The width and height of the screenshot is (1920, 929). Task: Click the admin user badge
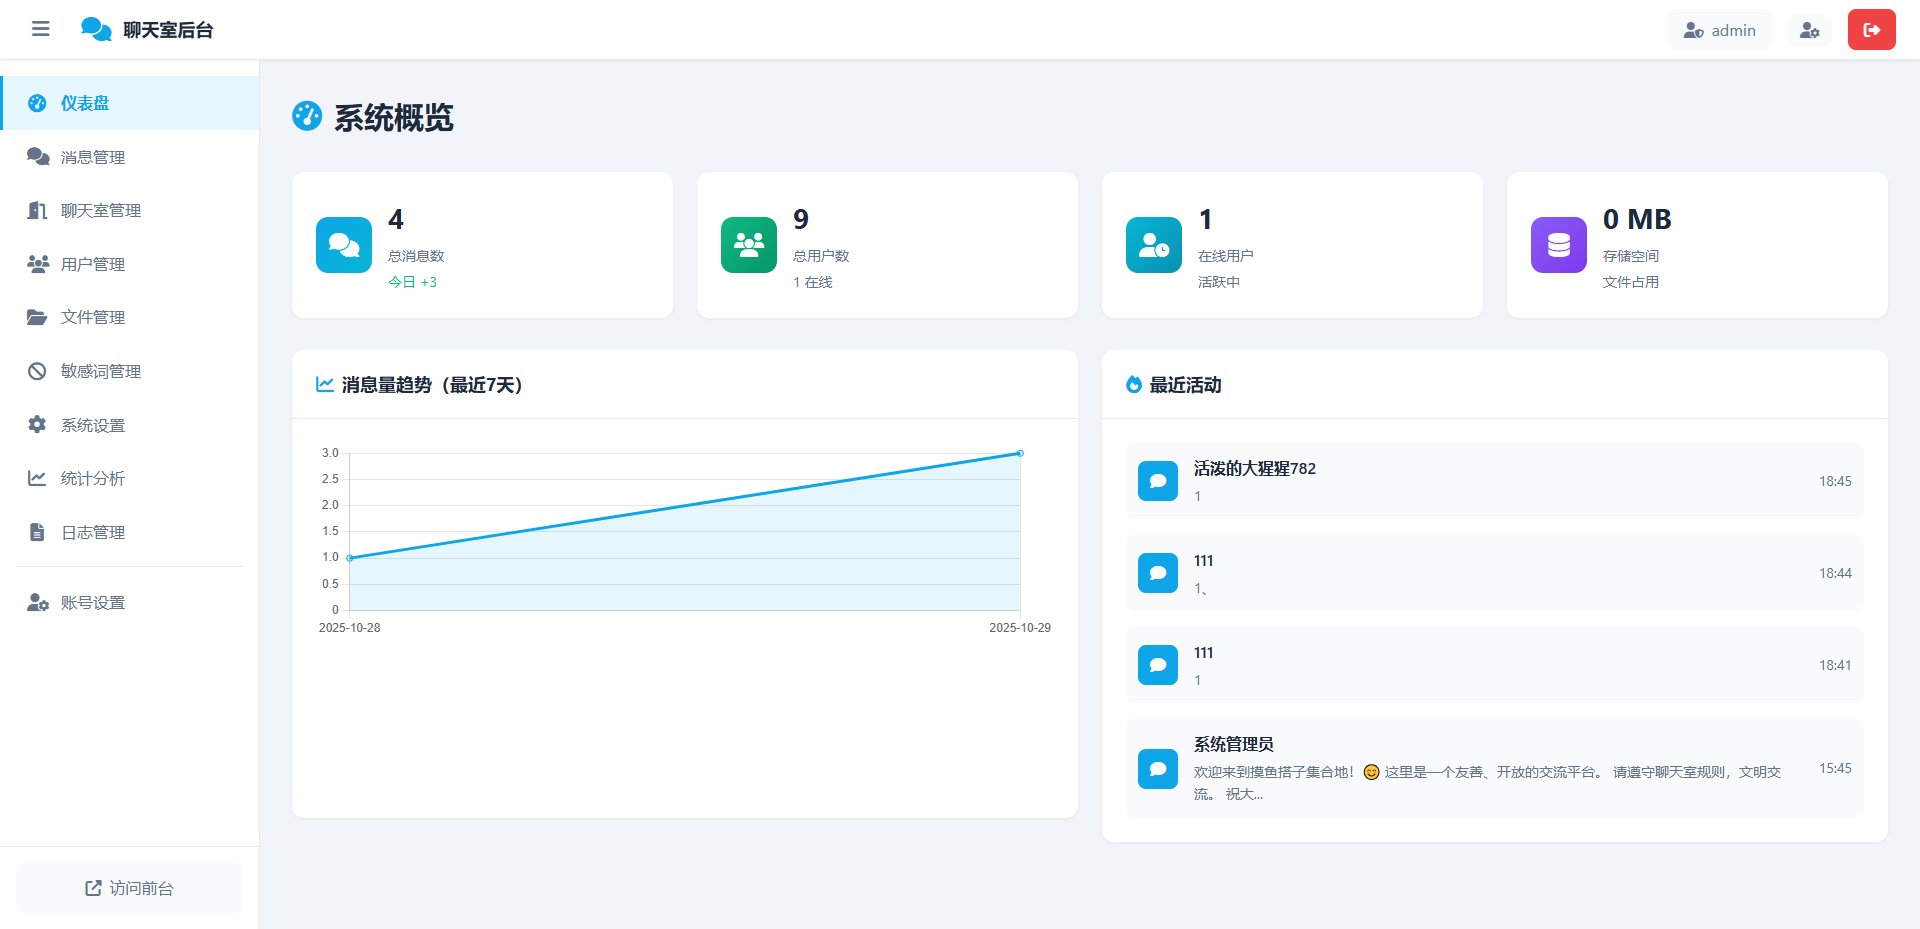(x=1719, y=30)
